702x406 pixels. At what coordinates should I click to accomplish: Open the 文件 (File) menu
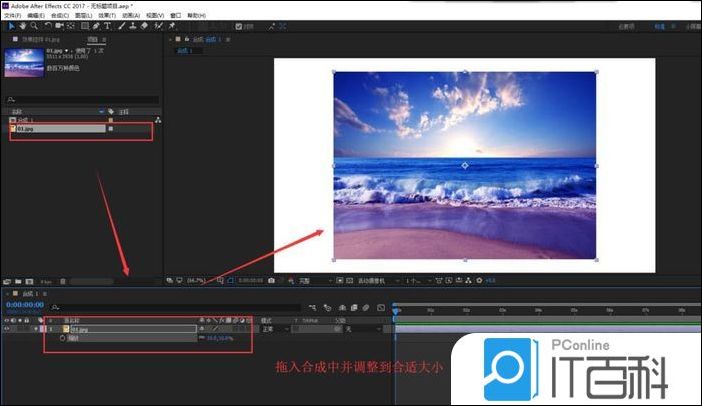[11, 16]
